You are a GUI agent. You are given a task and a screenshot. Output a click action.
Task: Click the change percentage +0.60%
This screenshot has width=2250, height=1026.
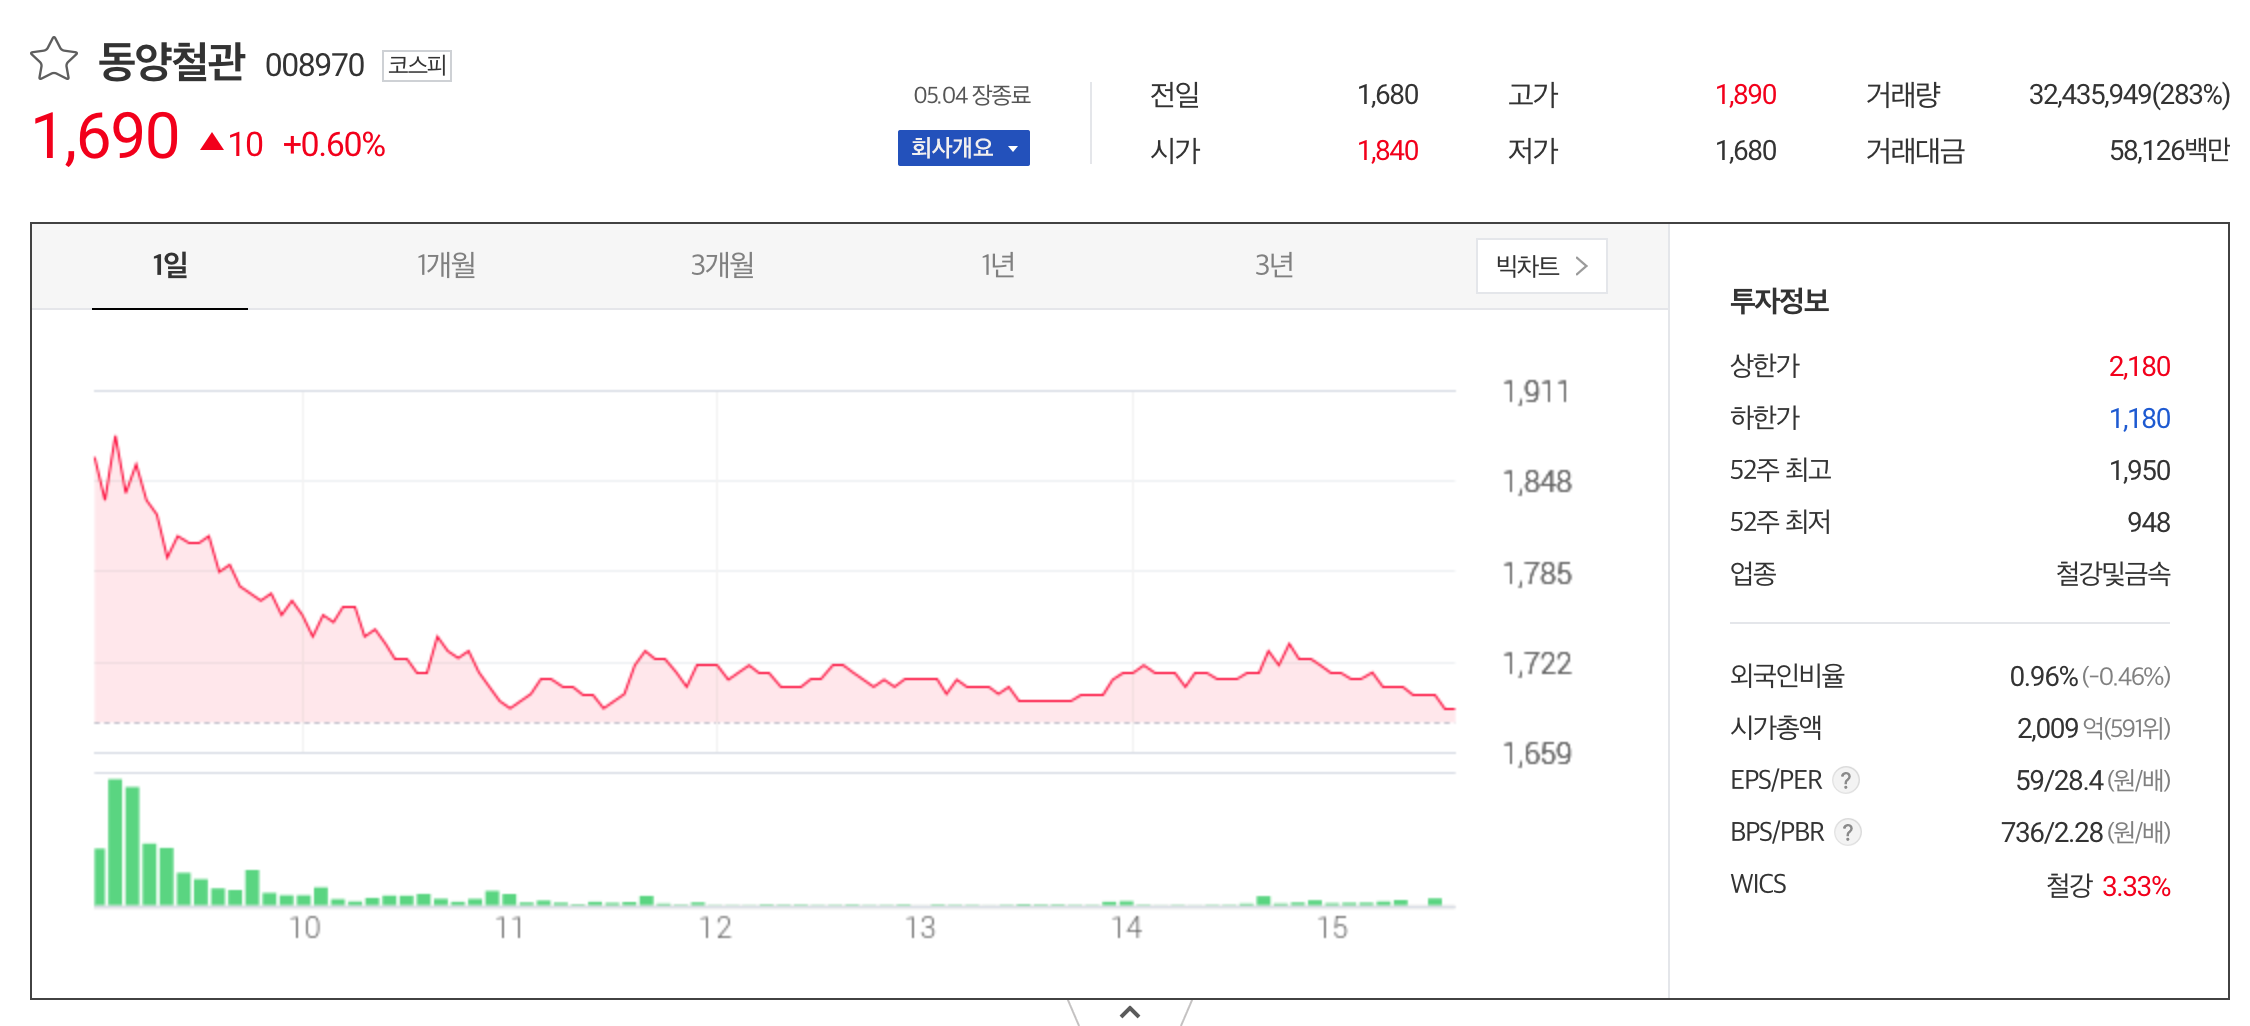point(334,145)
